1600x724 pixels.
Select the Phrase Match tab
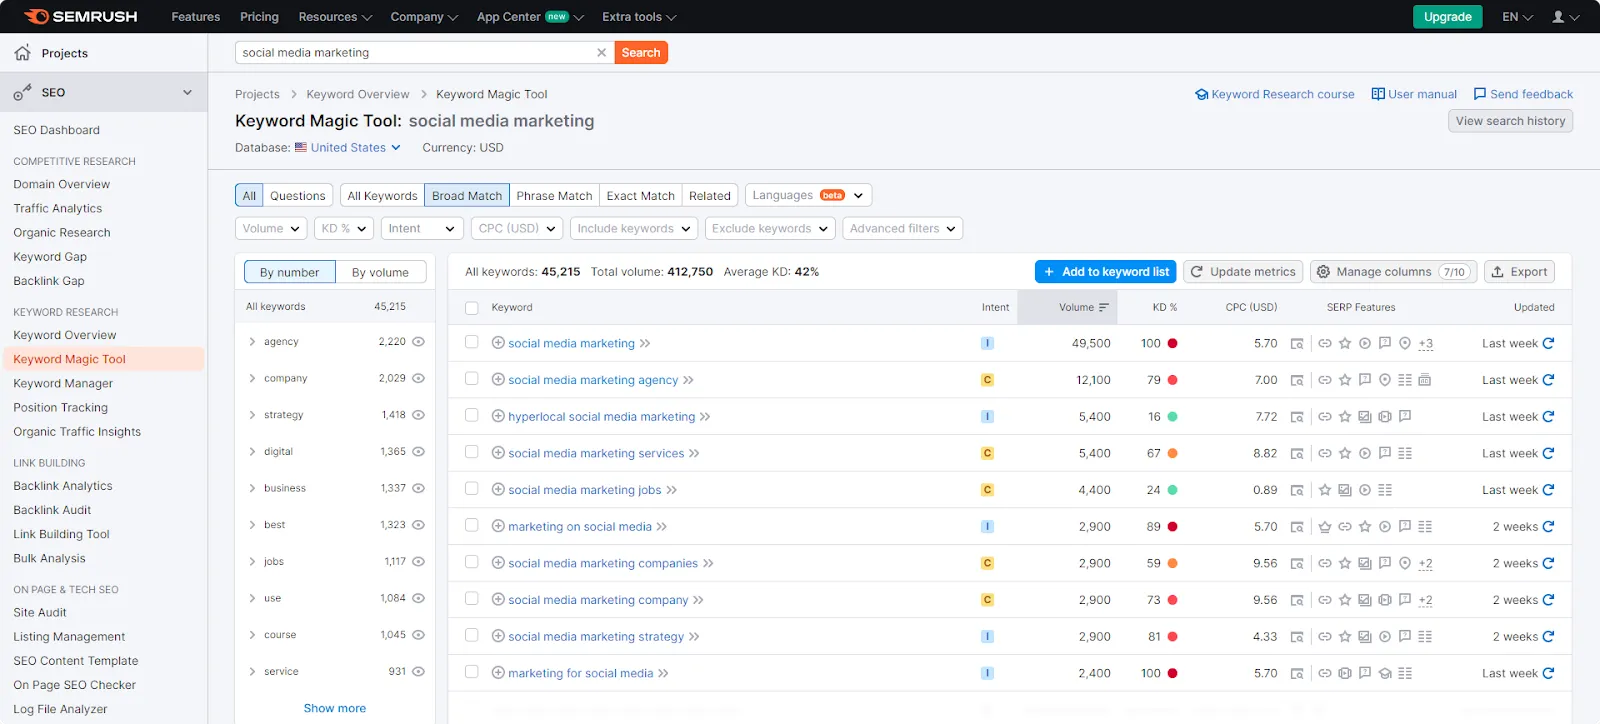tap(554, 196)
